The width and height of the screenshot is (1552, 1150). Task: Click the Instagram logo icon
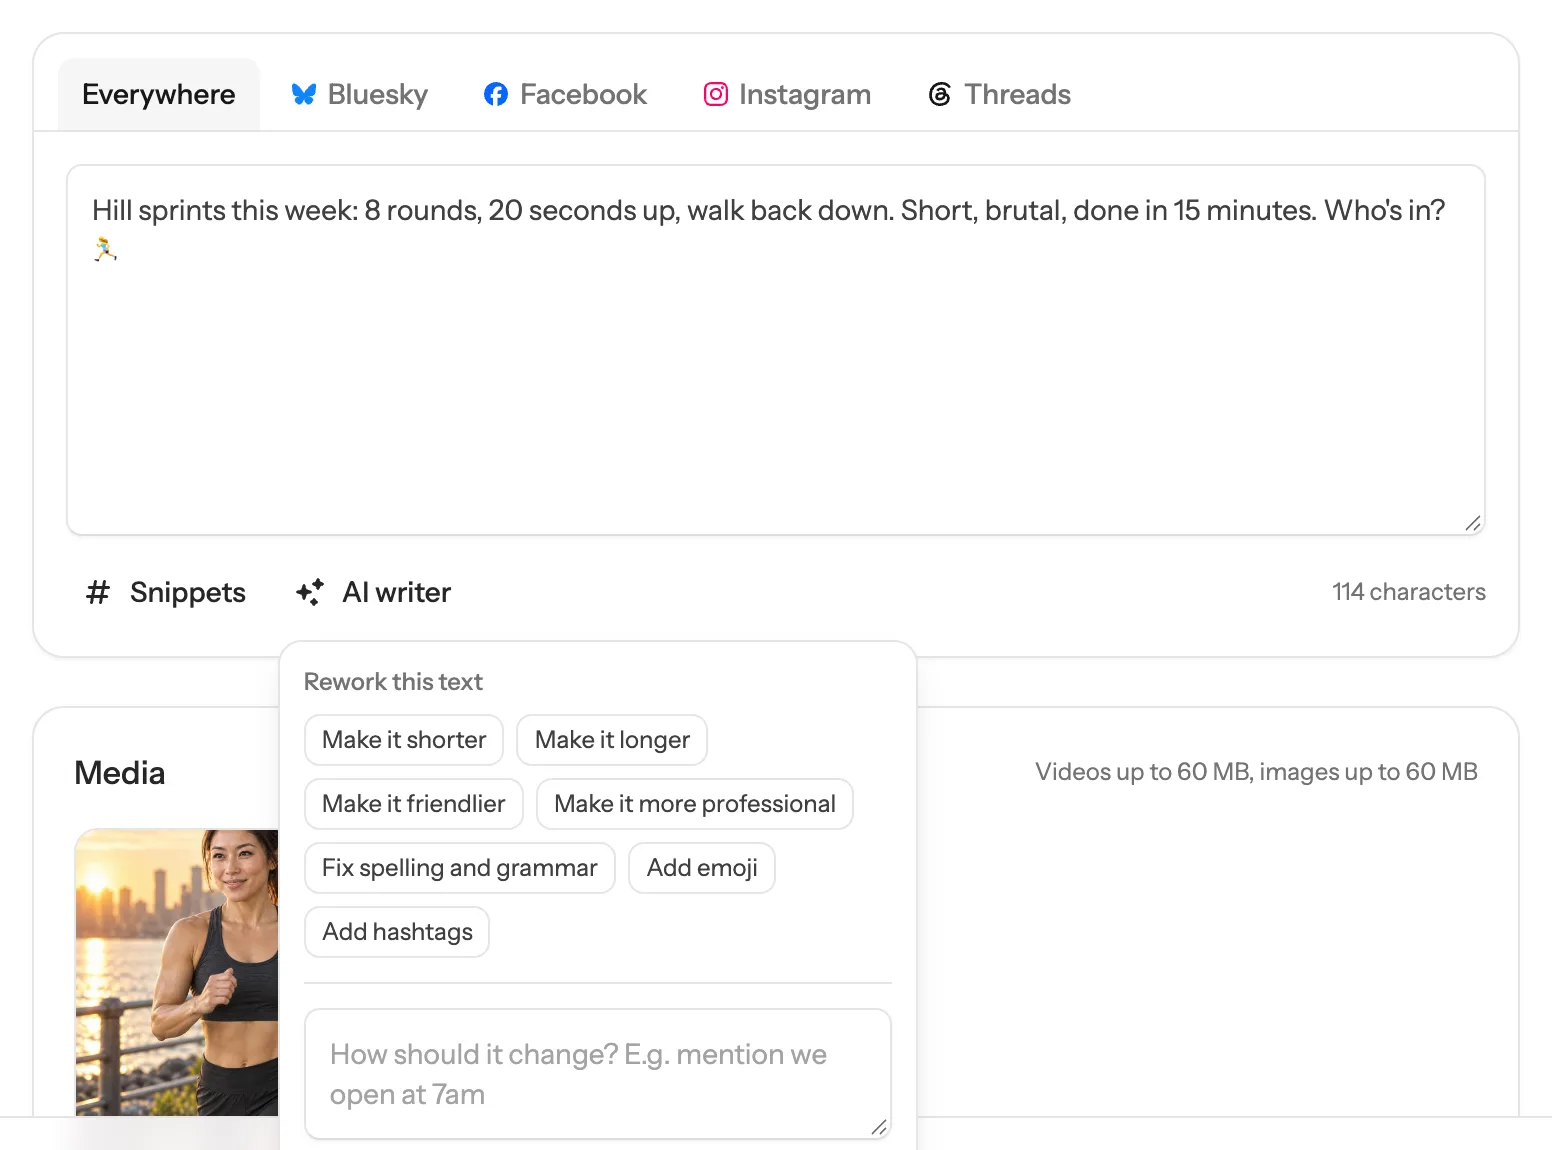click(x=716, y=94)
